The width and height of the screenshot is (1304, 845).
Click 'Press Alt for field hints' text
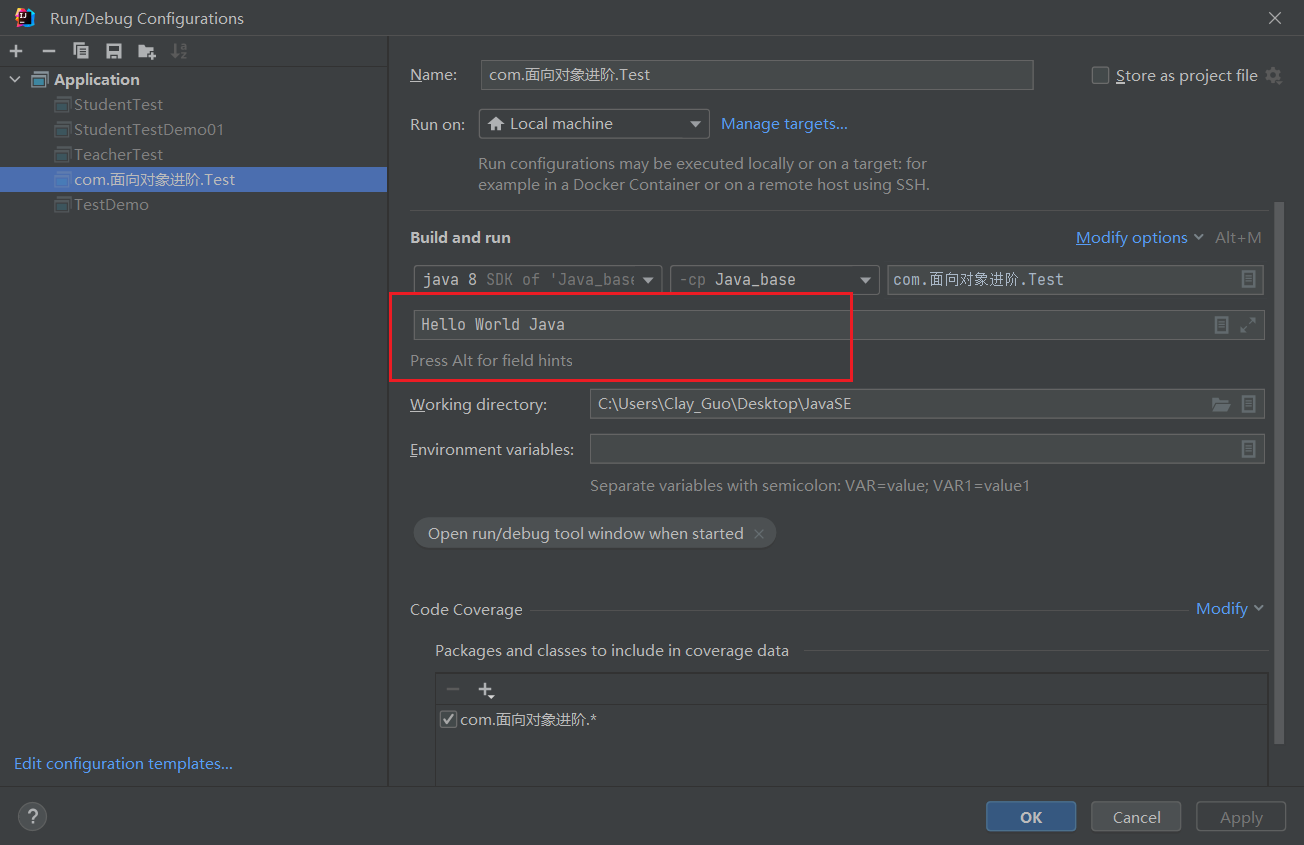point(491,361)
